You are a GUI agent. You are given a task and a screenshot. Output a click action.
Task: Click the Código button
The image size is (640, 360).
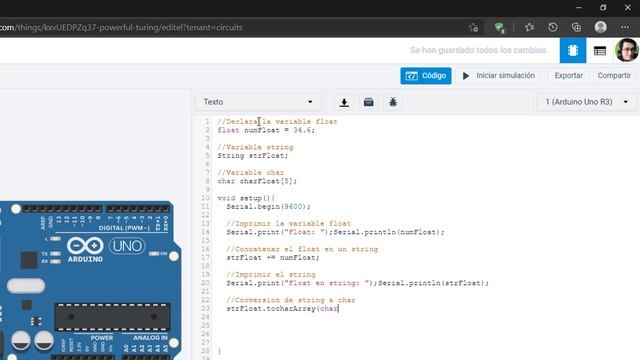coord(426,76)
